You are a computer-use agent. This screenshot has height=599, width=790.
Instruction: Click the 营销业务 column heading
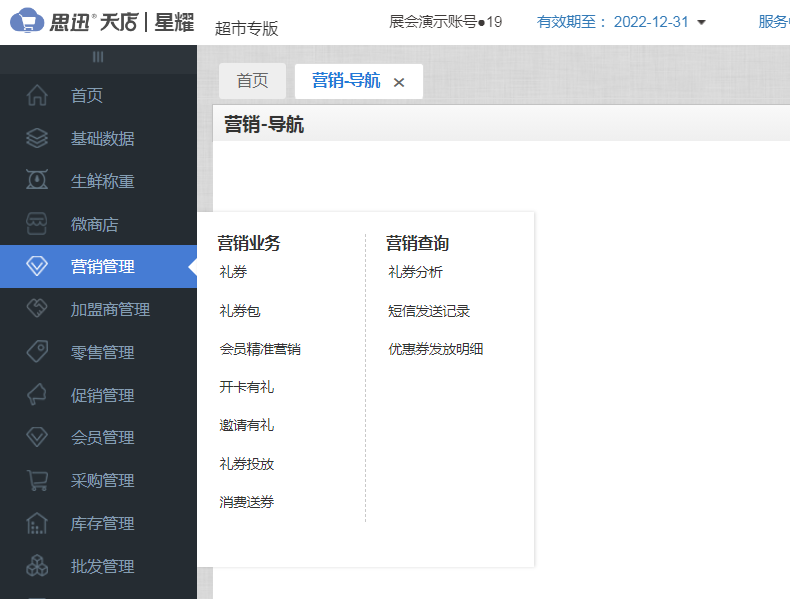pyautogui.click(x=248, y=243)
